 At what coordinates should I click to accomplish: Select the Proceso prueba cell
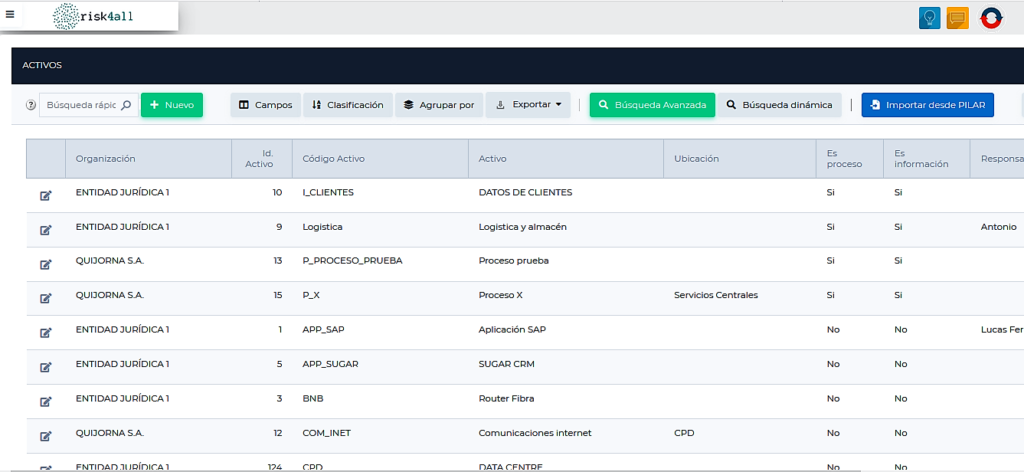click(x=513, y=261)
